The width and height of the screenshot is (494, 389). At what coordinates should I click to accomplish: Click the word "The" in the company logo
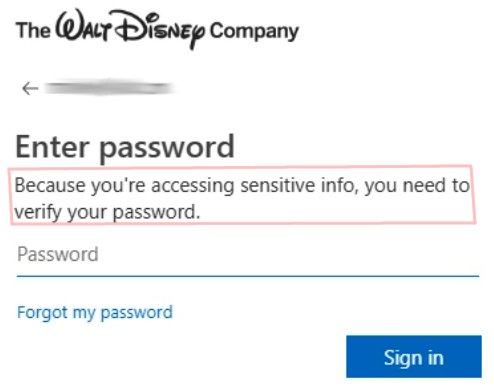point(33,30)
